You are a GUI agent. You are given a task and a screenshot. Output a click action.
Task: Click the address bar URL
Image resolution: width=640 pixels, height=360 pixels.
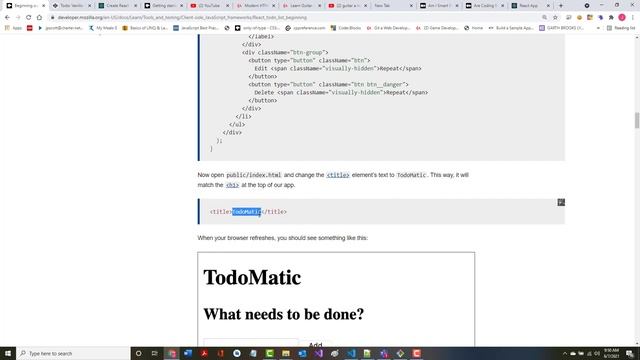182,18
